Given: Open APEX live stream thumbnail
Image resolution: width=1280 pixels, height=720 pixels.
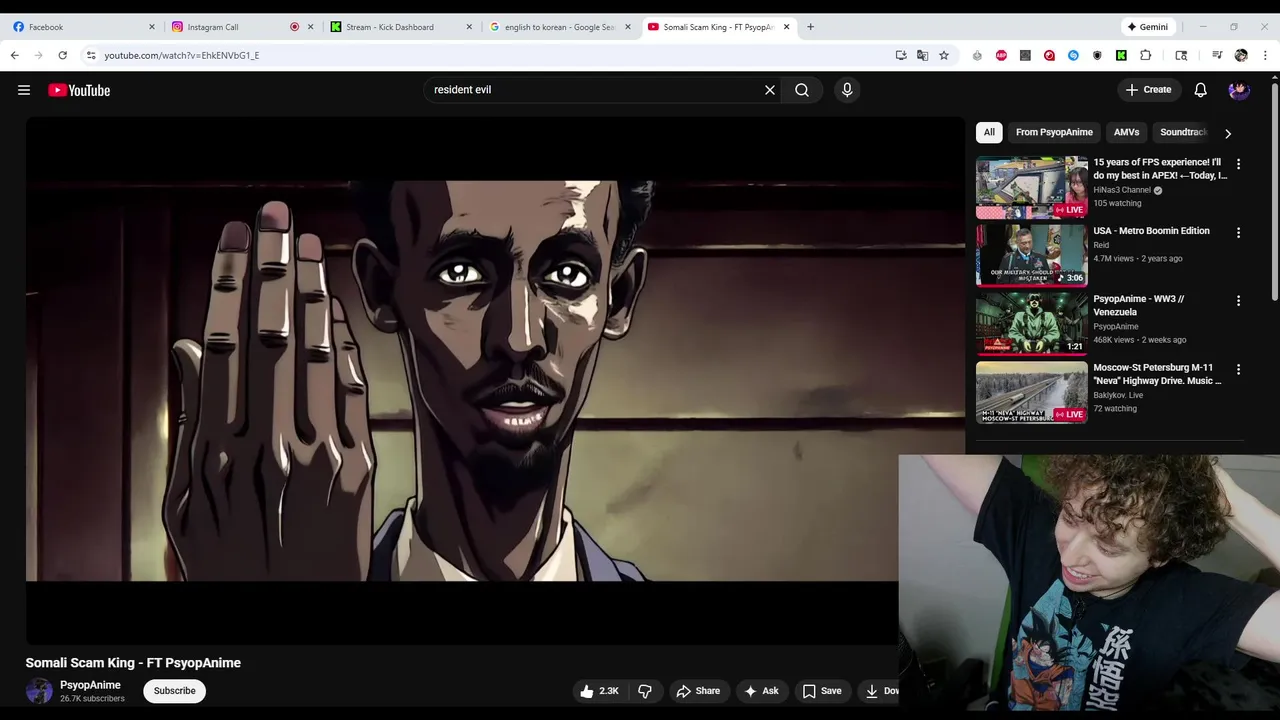Looking at the screenshot, I should 1031,187.
